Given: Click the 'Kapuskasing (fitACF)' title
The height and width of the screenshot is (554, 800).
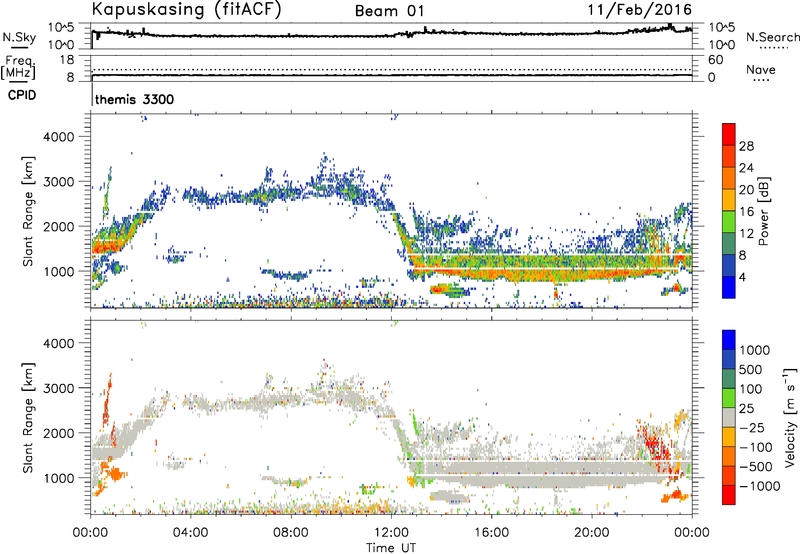Looking at the screenshot, I should click(x=186, y=9).
